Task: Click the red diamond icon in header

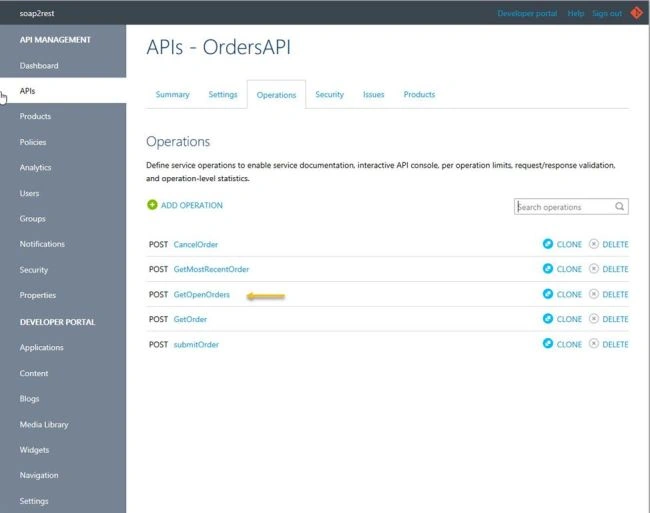Action: [636, 13]
